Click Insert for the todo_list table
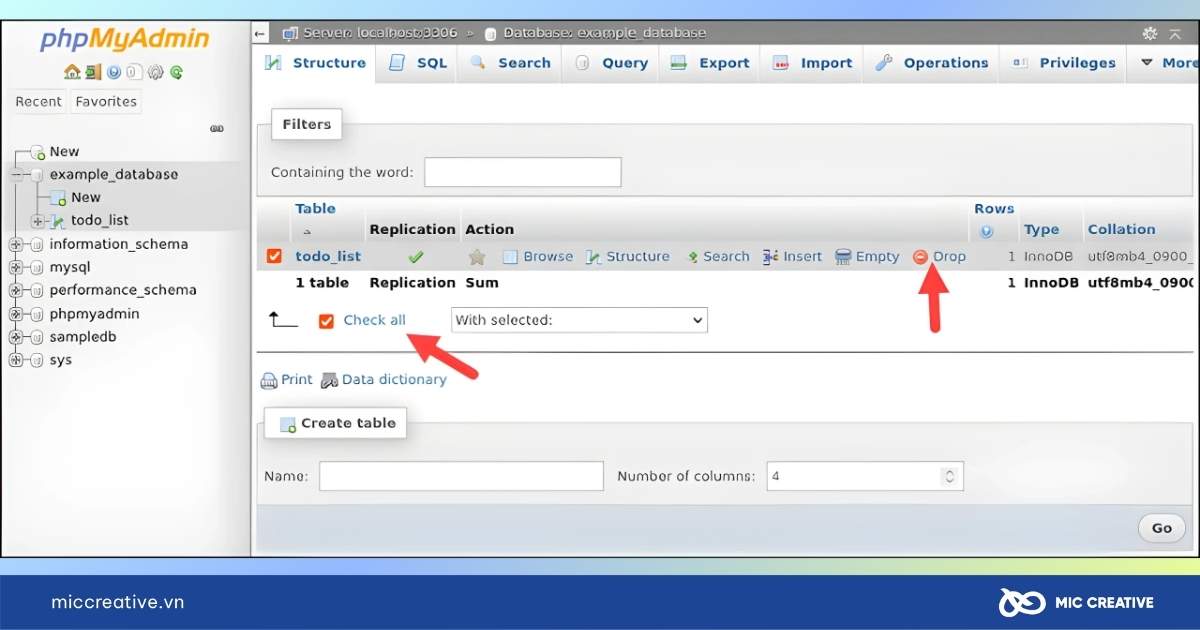The height and width of the screenshot is (630, 1200). coord(793,257)
